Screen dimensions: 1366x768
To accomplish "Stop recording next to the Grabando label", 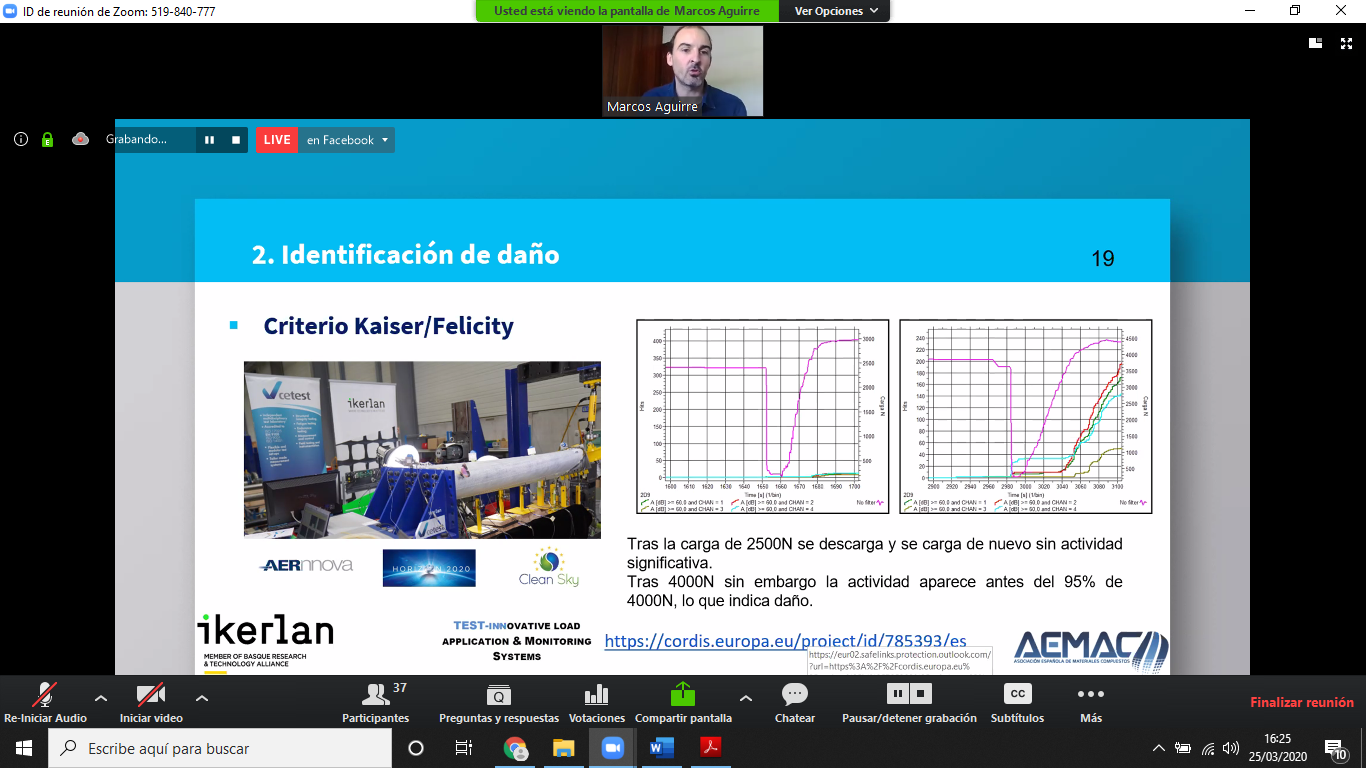I will [x=236, y=140].
